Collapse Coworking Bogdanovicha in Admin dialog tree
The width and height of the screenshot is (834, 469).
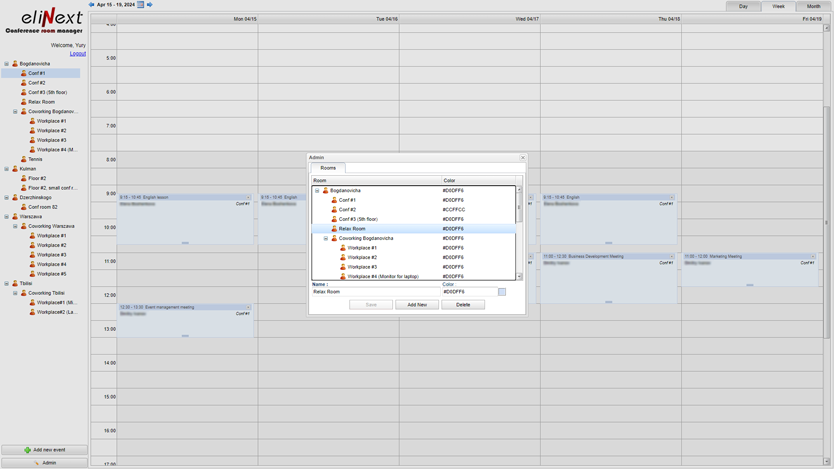[x=326, y=239]
